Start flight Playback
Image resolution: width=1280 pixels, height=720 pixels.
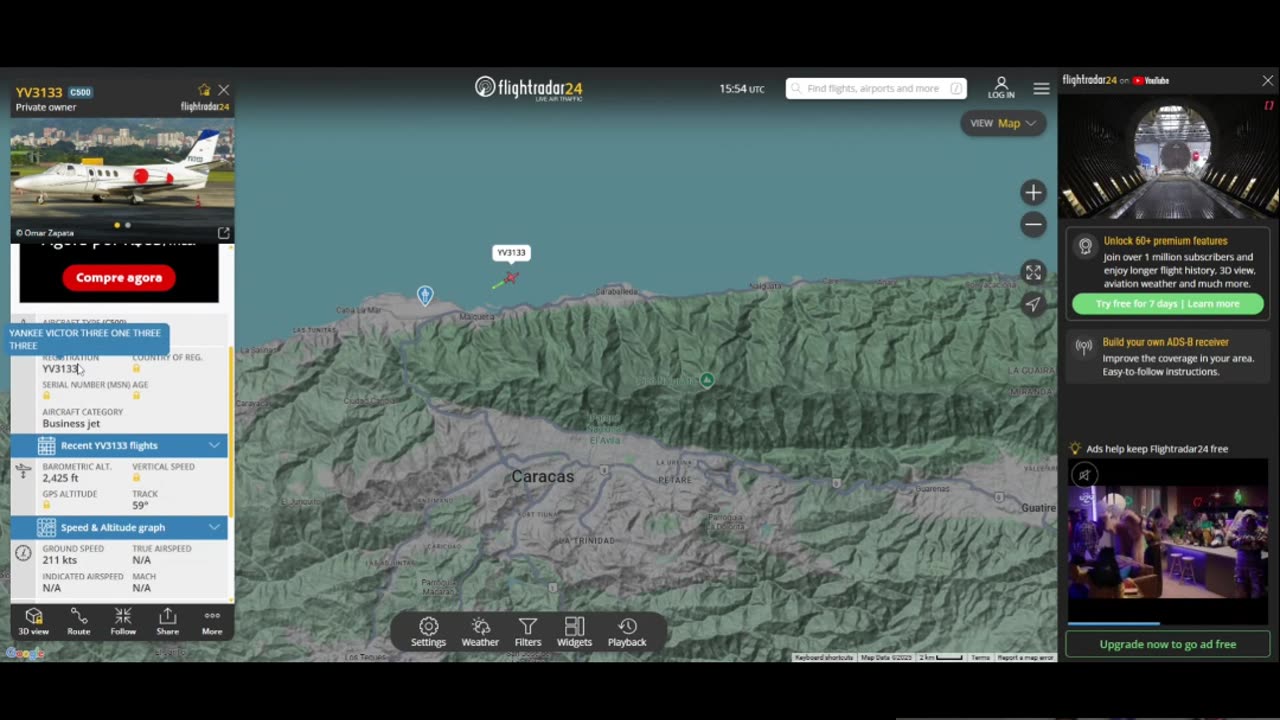[627, 632]
